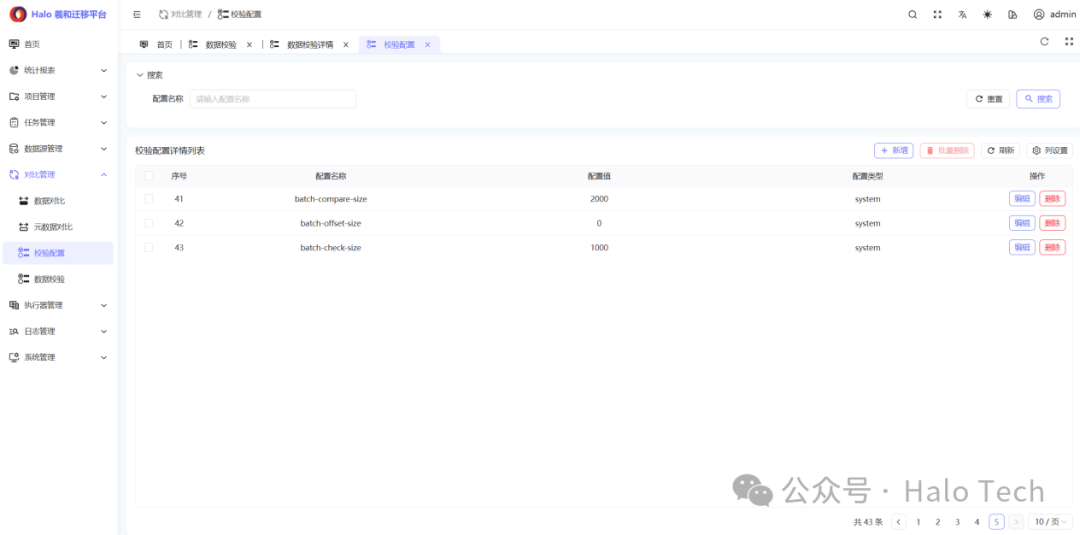Viewport: 1080px width, 535px height.
Task: Open 元数据对比 submenu item
Action: (x=58, y=227)
